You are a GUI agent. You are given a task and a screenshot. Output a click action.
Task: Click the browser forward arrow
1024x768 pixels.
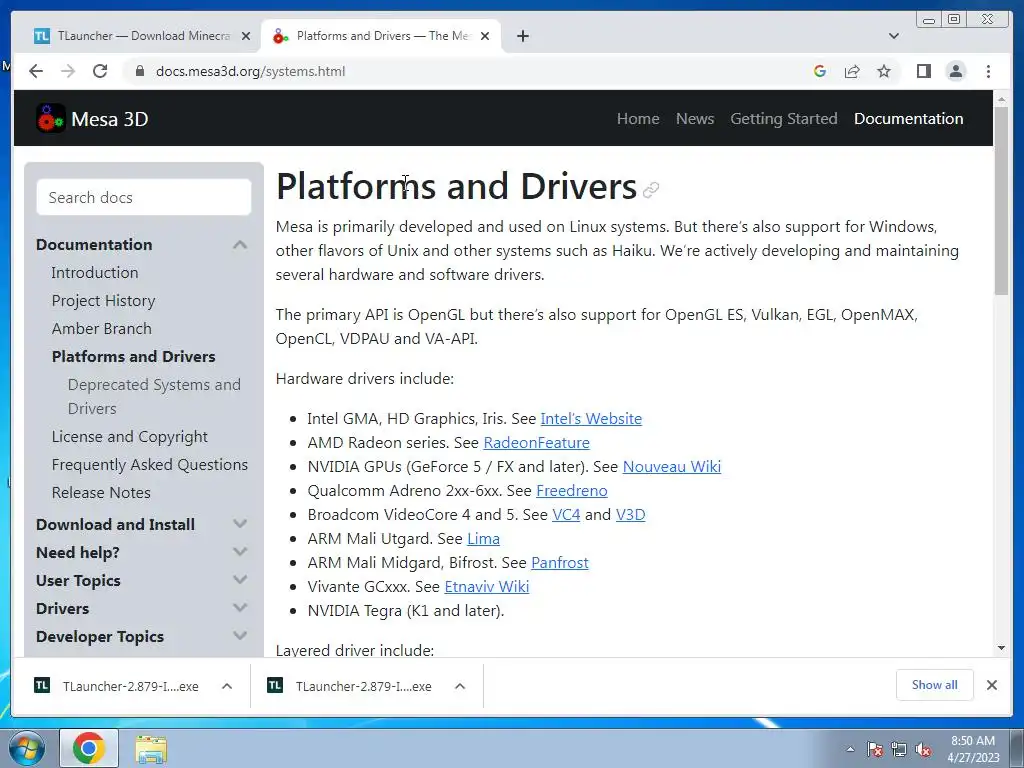point(68,71)
